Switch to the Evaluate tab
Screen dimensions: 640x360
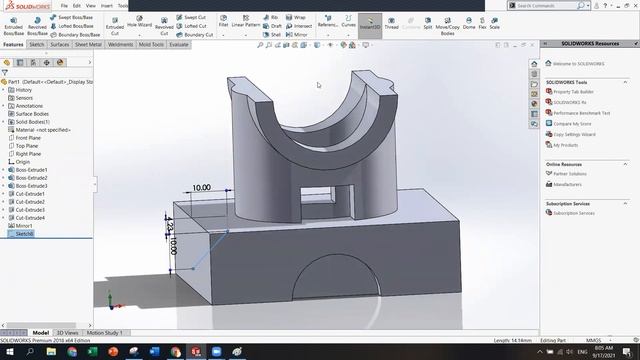[179, 44]
